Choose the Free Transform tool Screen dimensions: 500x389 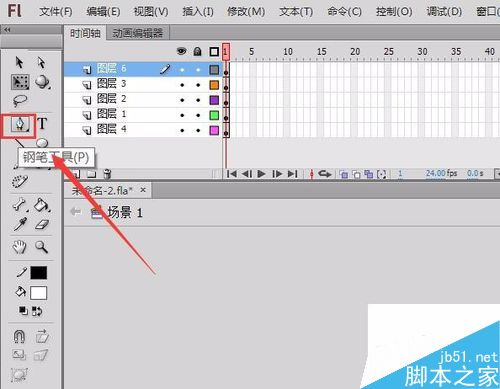(x=20, y=82)
